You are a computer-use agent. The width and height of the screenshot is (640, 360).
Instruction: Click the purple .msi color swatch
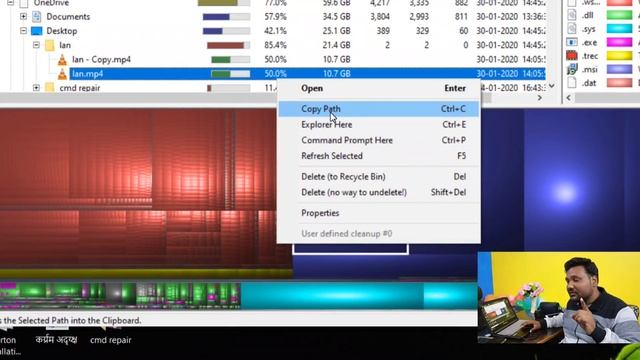pos(619,69)
